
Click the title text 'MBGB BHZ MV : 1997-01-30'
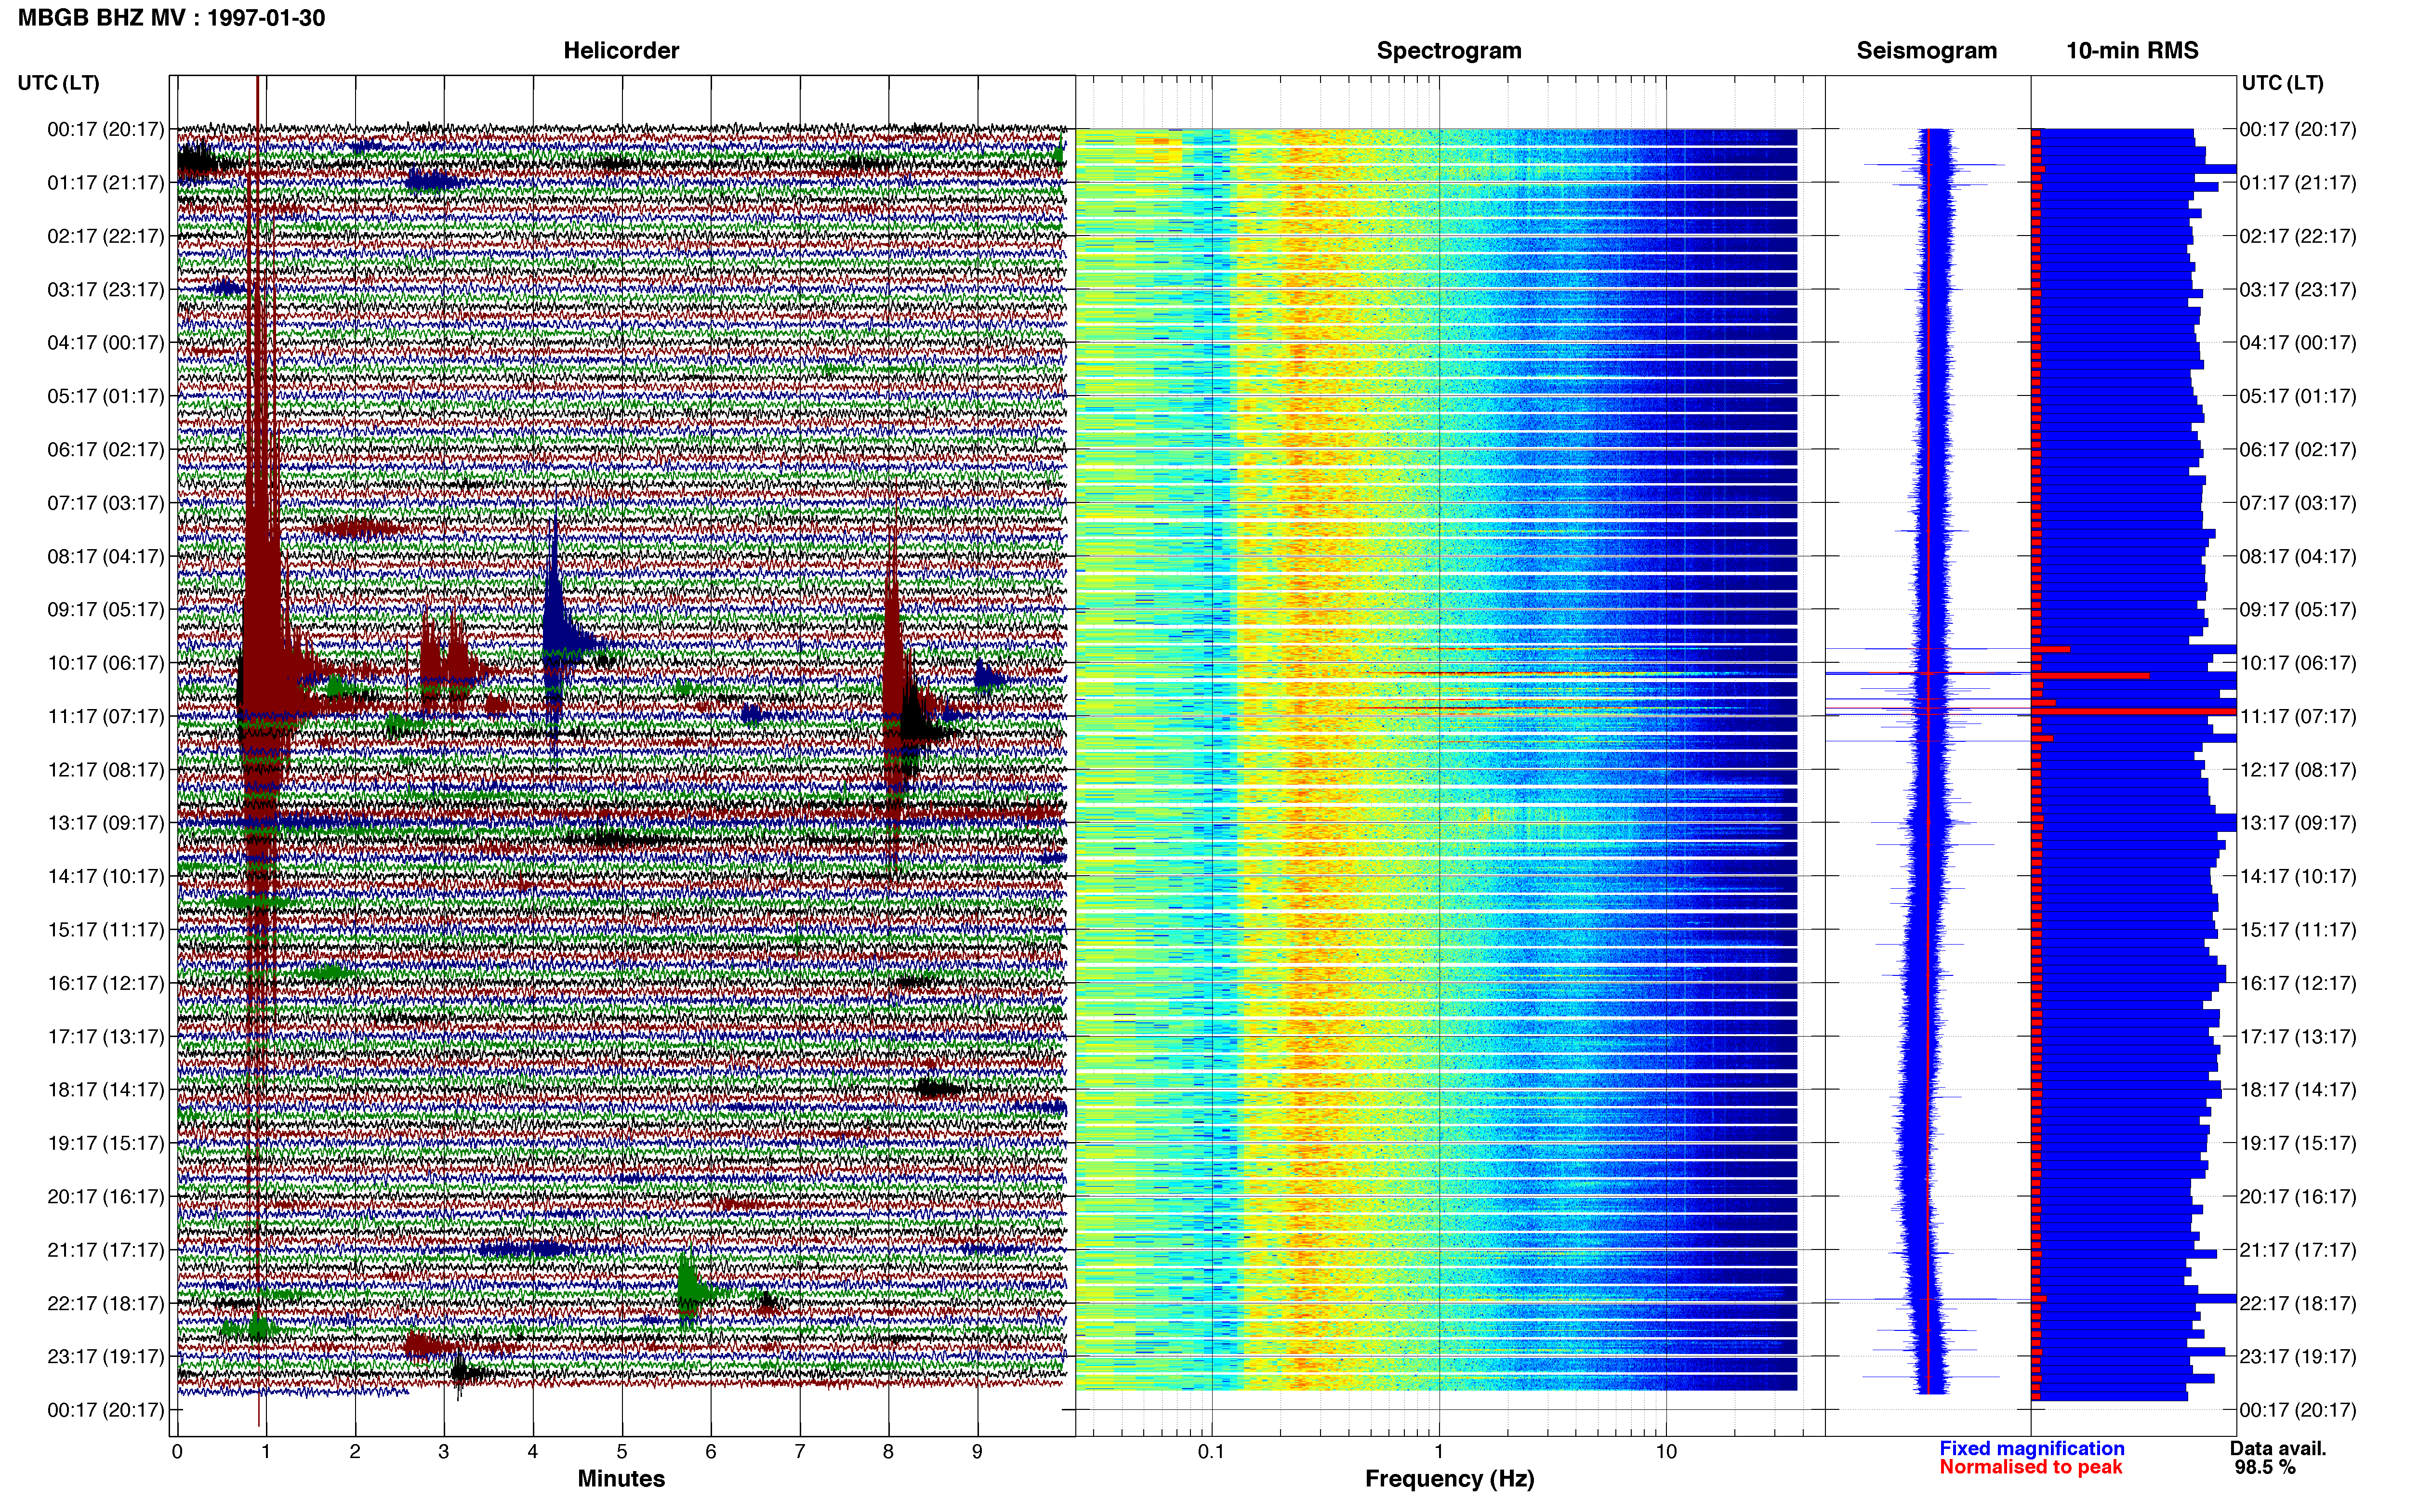(171, 18)
